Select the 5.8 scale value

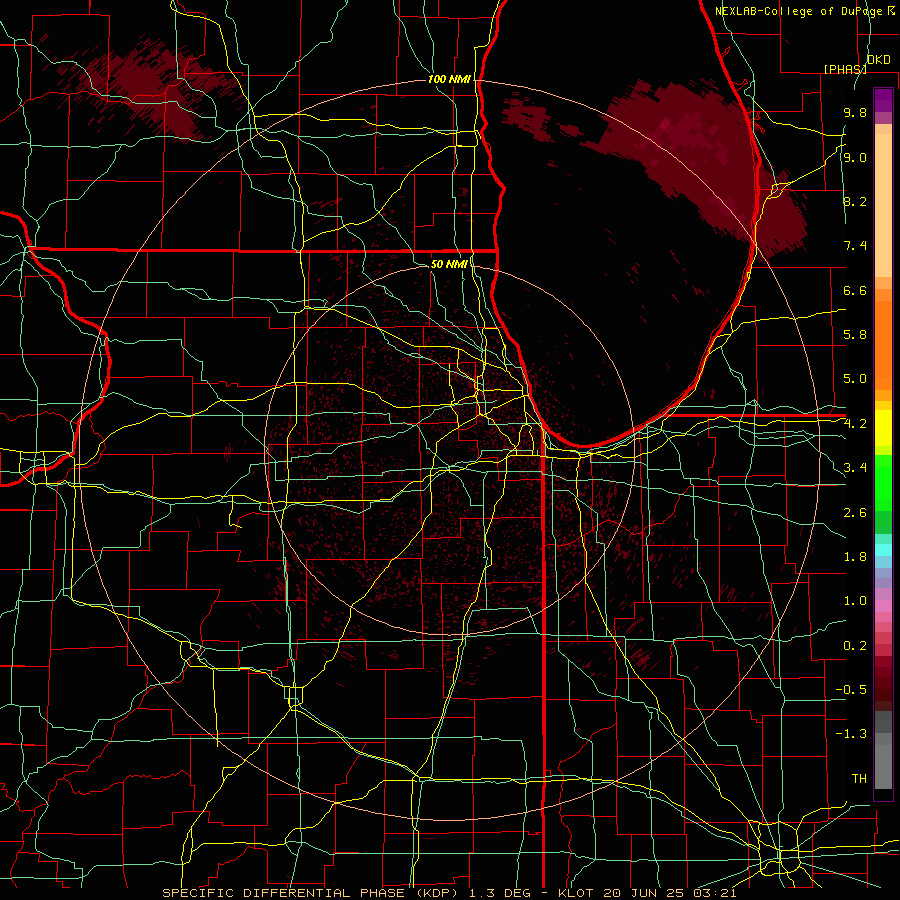coord(855,335)
